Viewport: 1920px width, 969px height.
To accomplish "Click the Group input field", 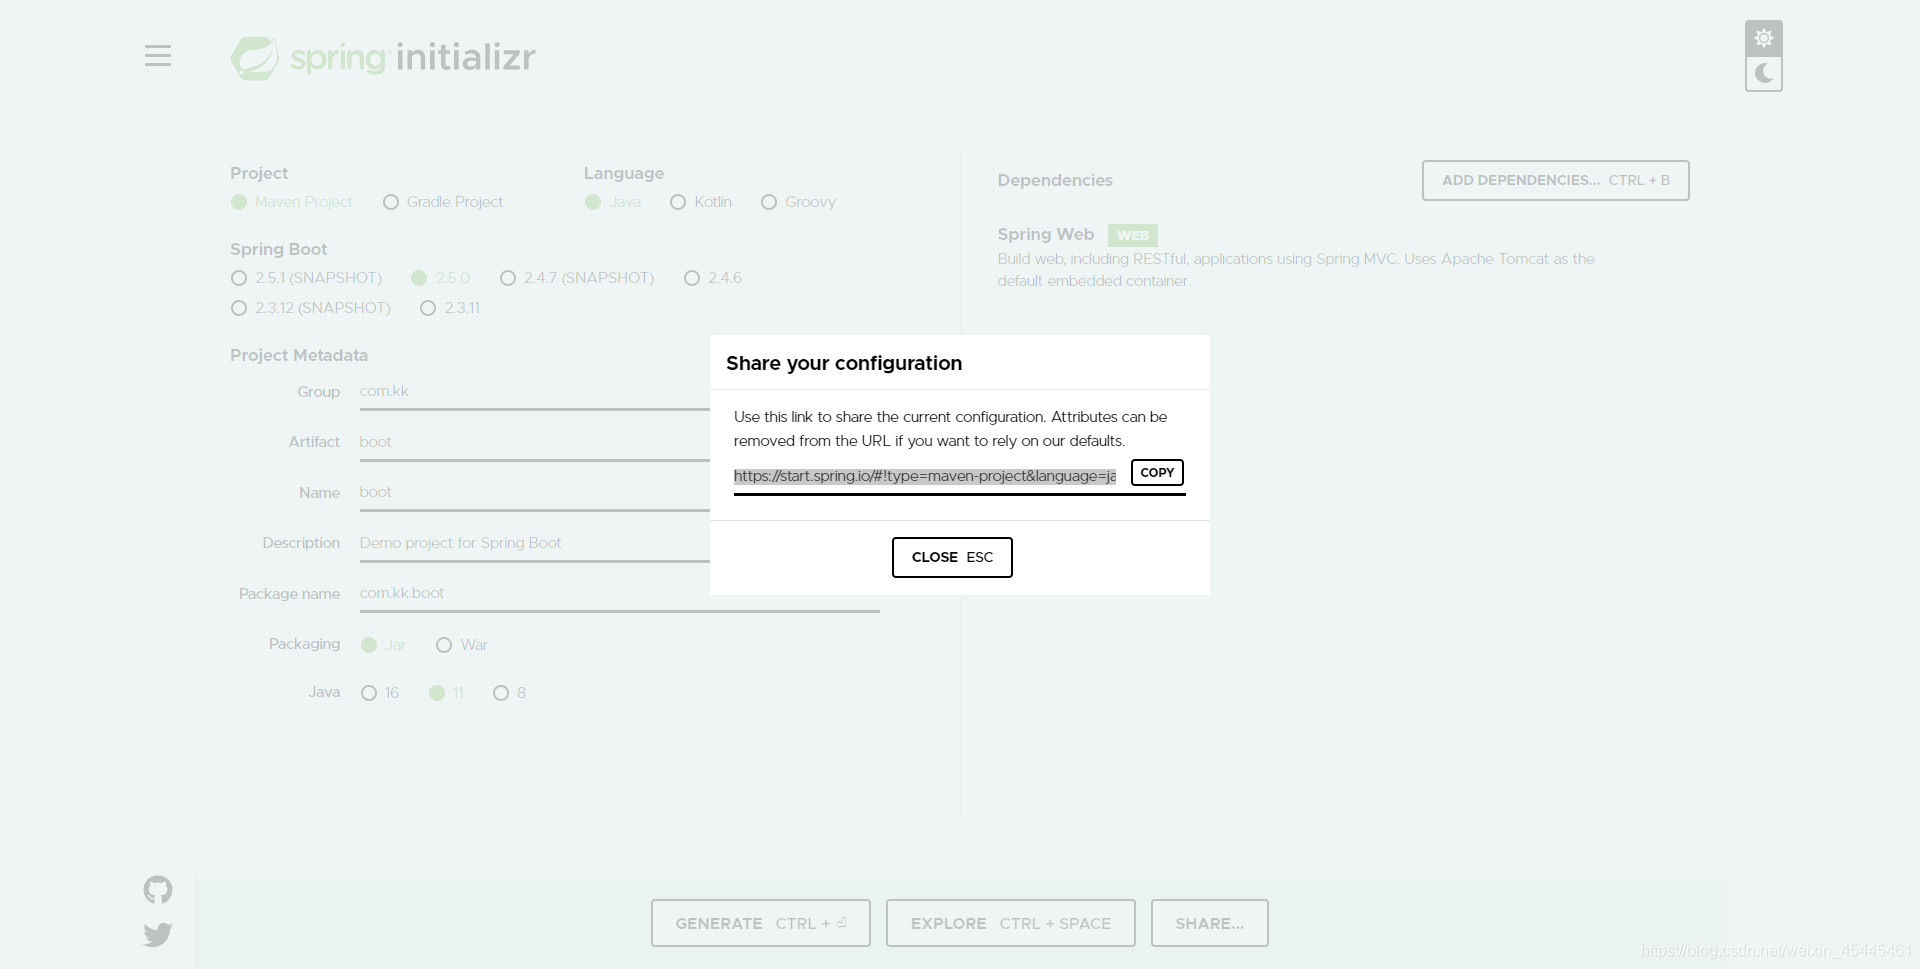I will pyautogui.click(x=535, y=392).
